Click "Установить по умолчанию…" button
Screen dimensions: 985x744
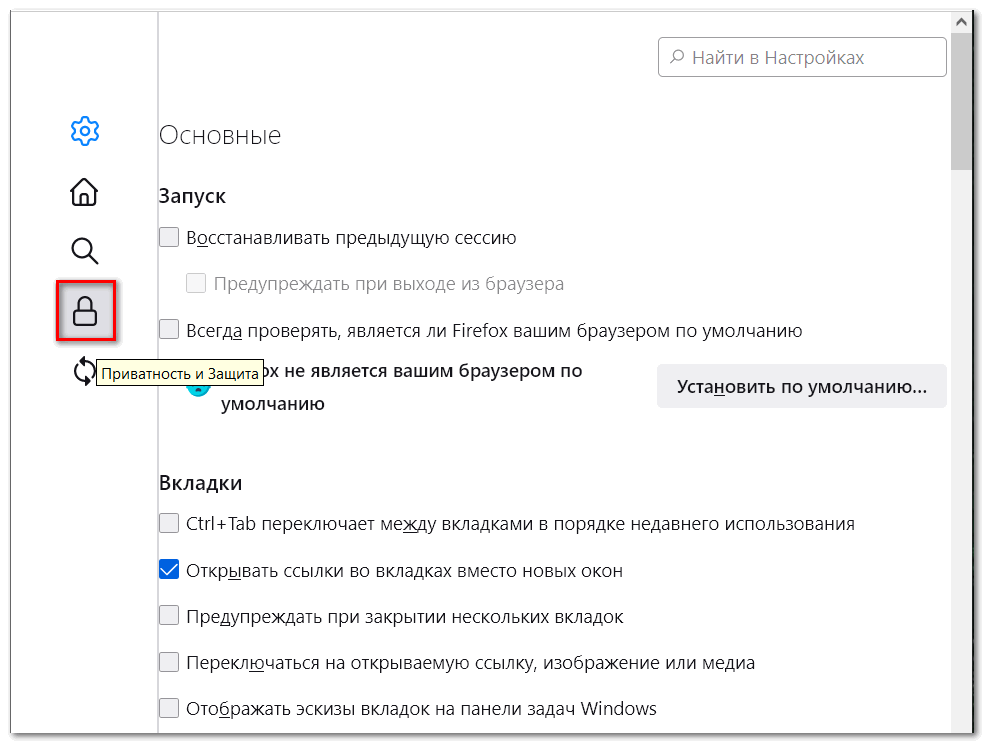point(802,386)
